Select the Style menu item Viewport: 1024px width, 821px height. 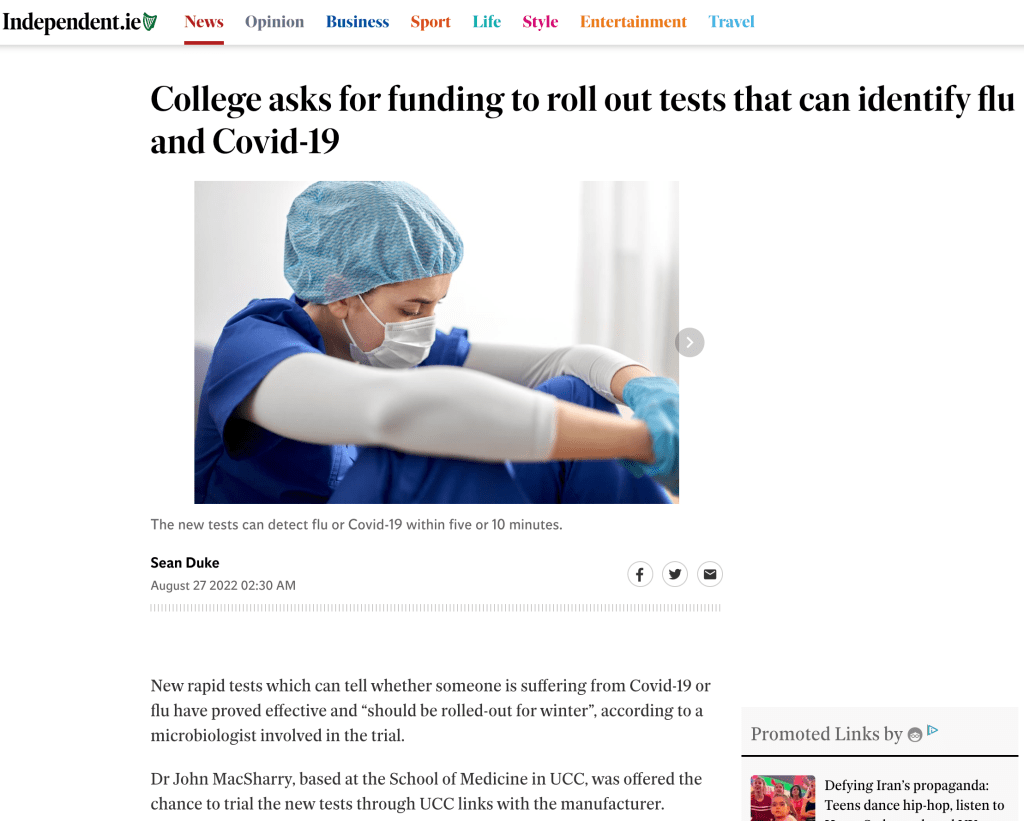540,22
